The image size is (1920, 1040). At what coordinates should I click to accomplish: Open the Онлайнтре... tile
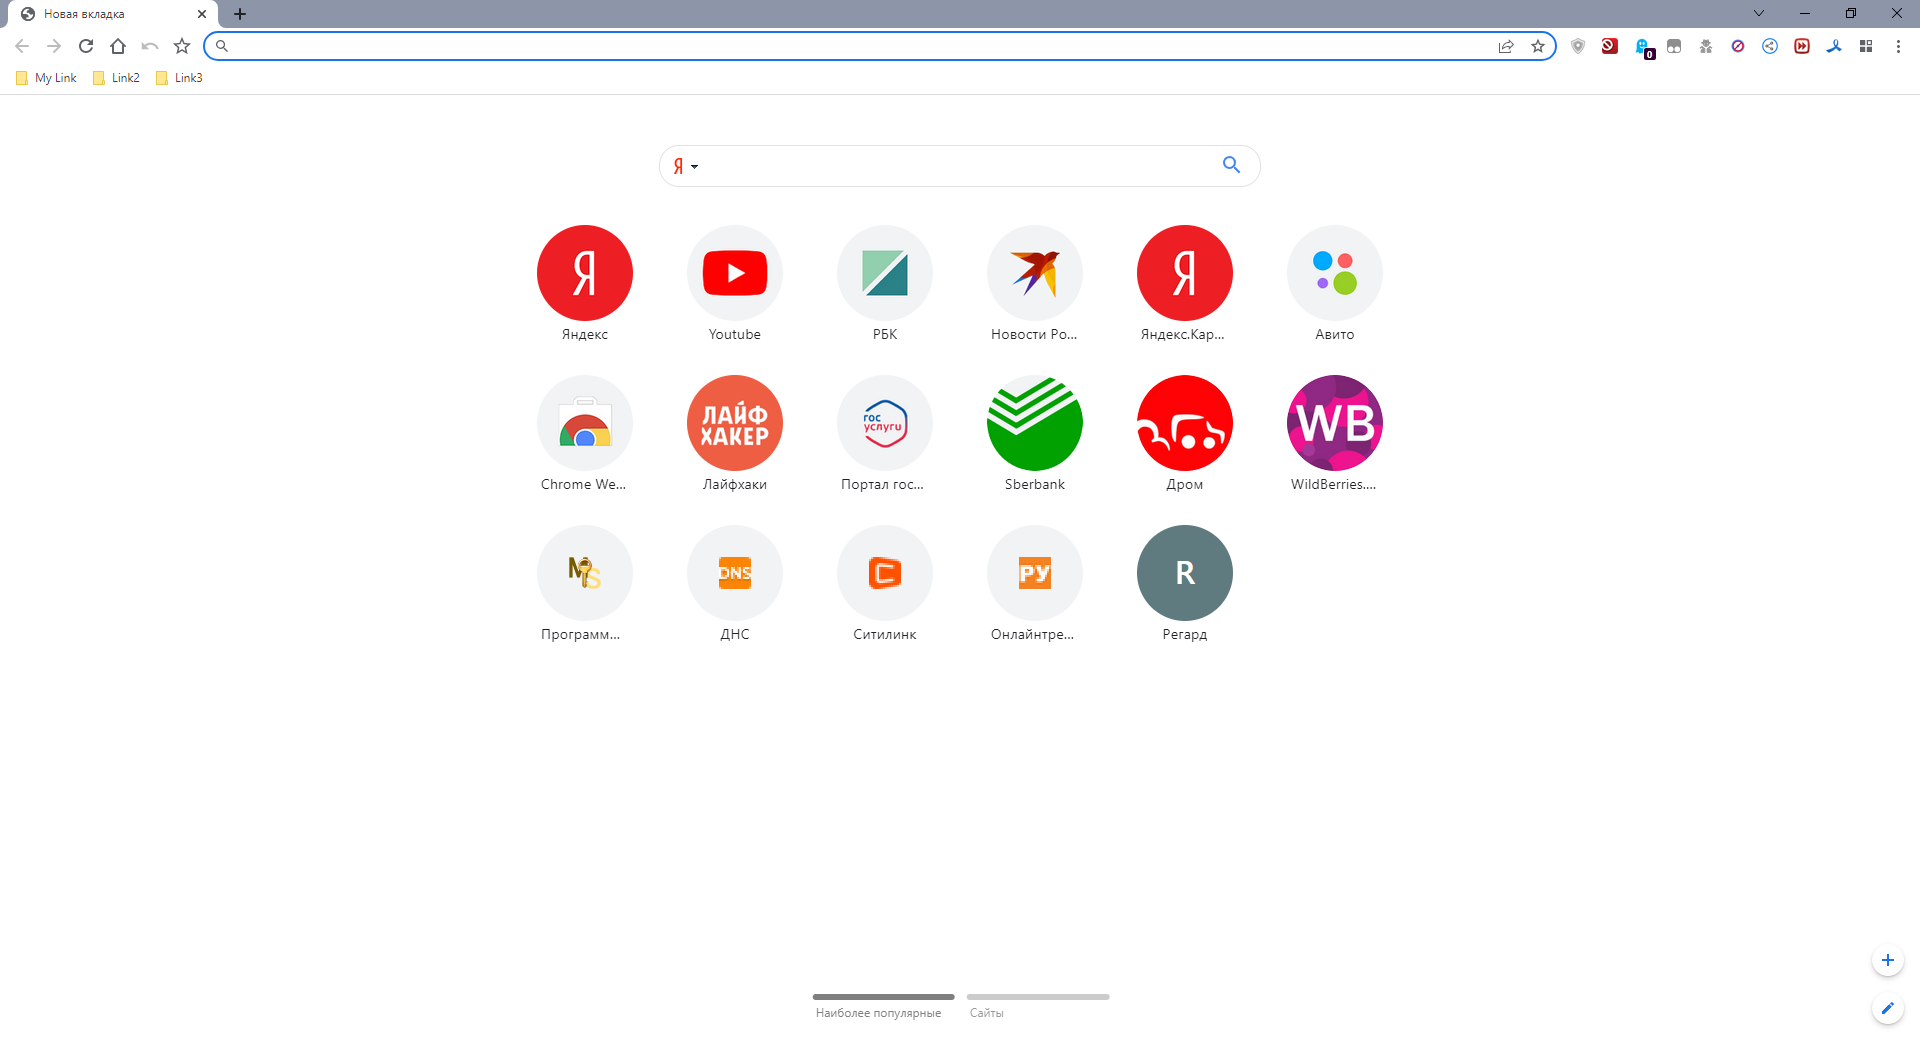[x=1035, y=573]
